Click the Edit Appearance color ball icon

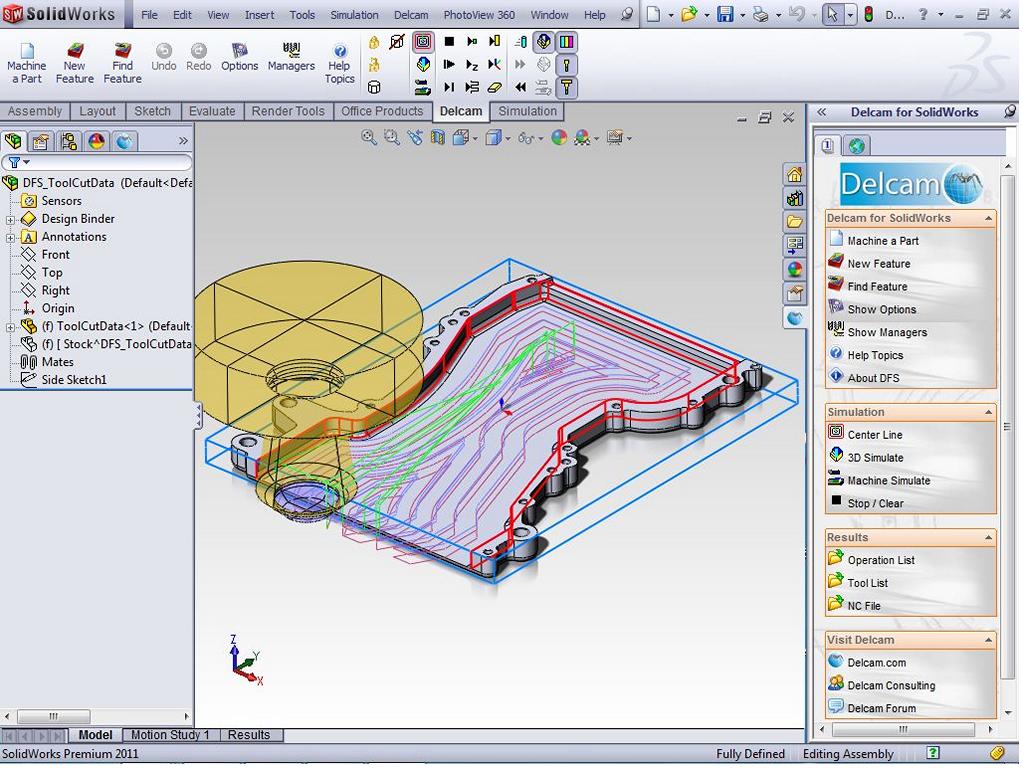pyautogui.click(x=559, y=137)
